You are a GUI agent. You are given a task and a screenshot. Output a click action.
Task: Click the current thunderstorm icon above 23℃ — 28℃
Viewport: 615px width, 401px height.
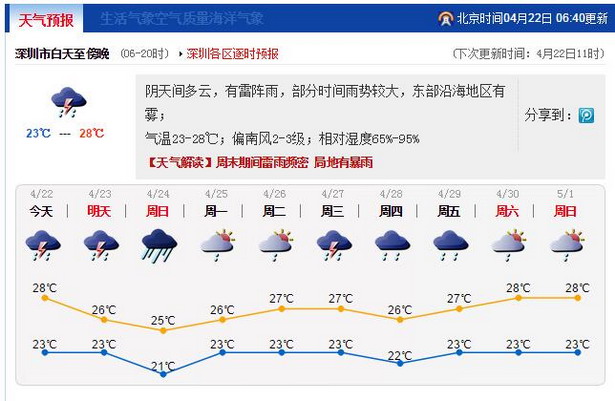[67, 102]
